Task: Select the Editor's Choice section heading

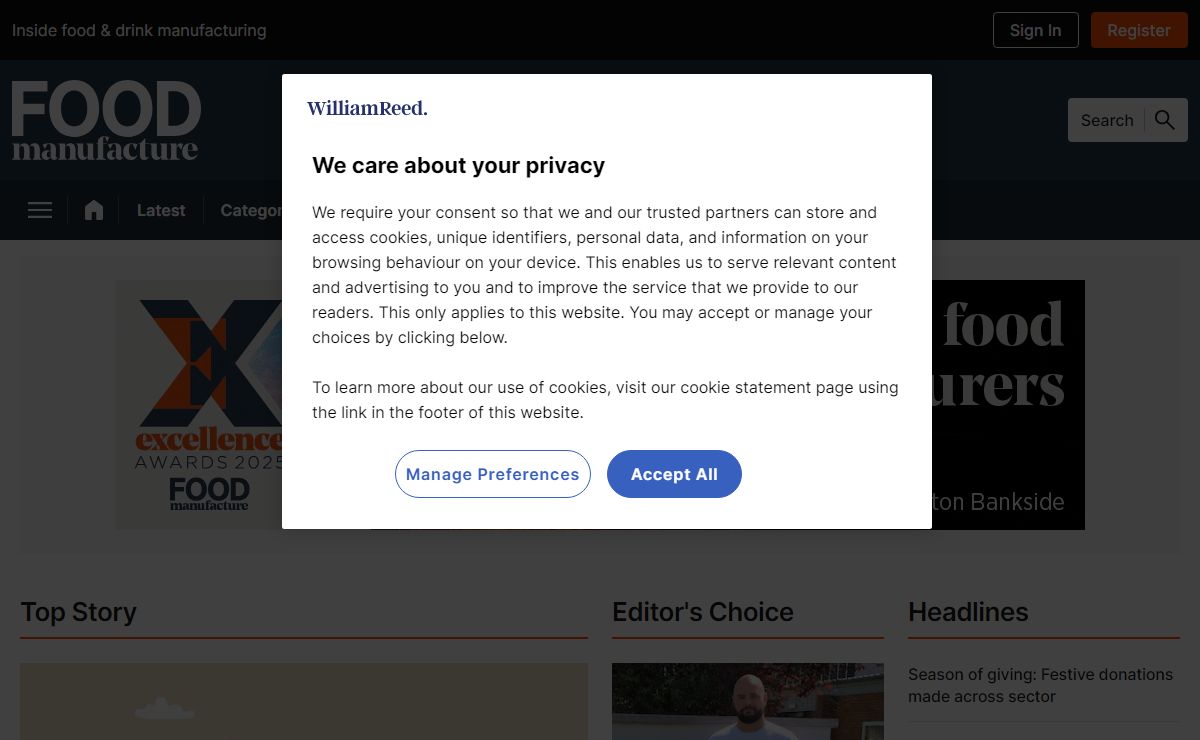Action: pos(702,612)
